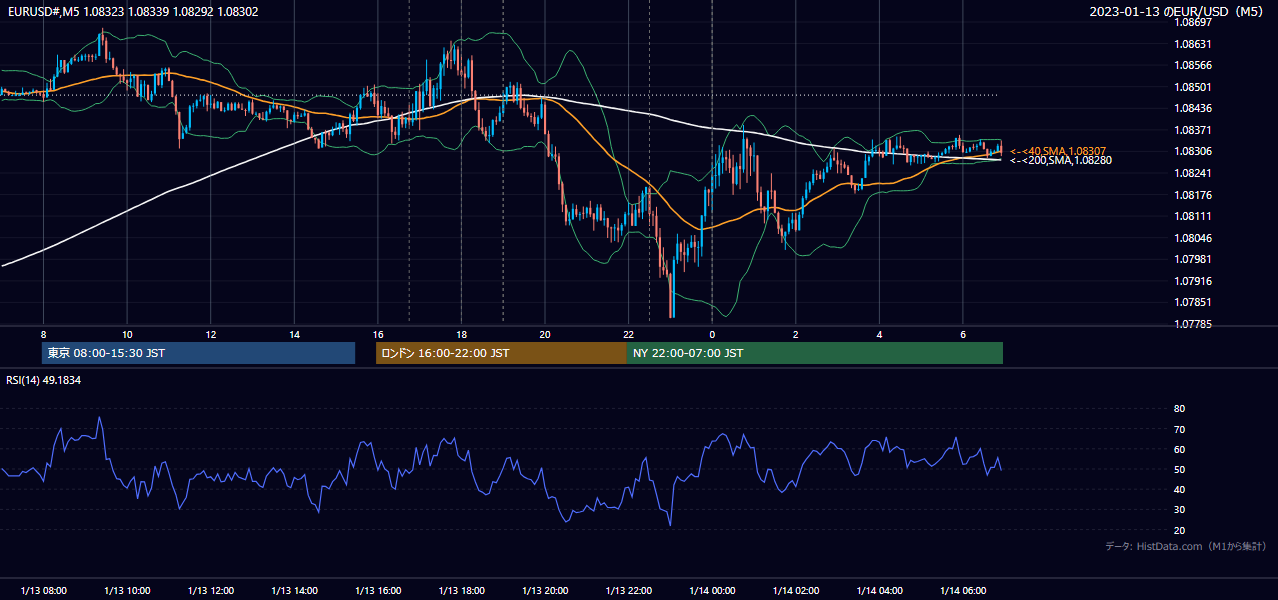Click the '1/14 02:00' time label

pyautogui.click(x=795, y=591)
